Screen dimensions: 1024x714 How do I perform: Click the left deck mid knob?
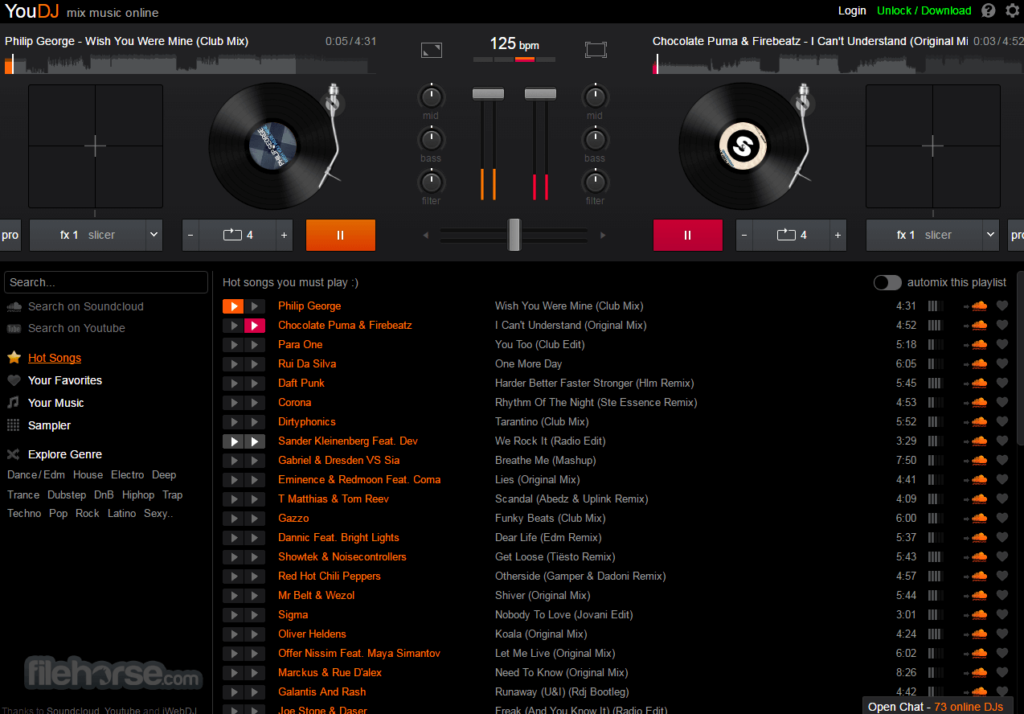coord(430,97)
